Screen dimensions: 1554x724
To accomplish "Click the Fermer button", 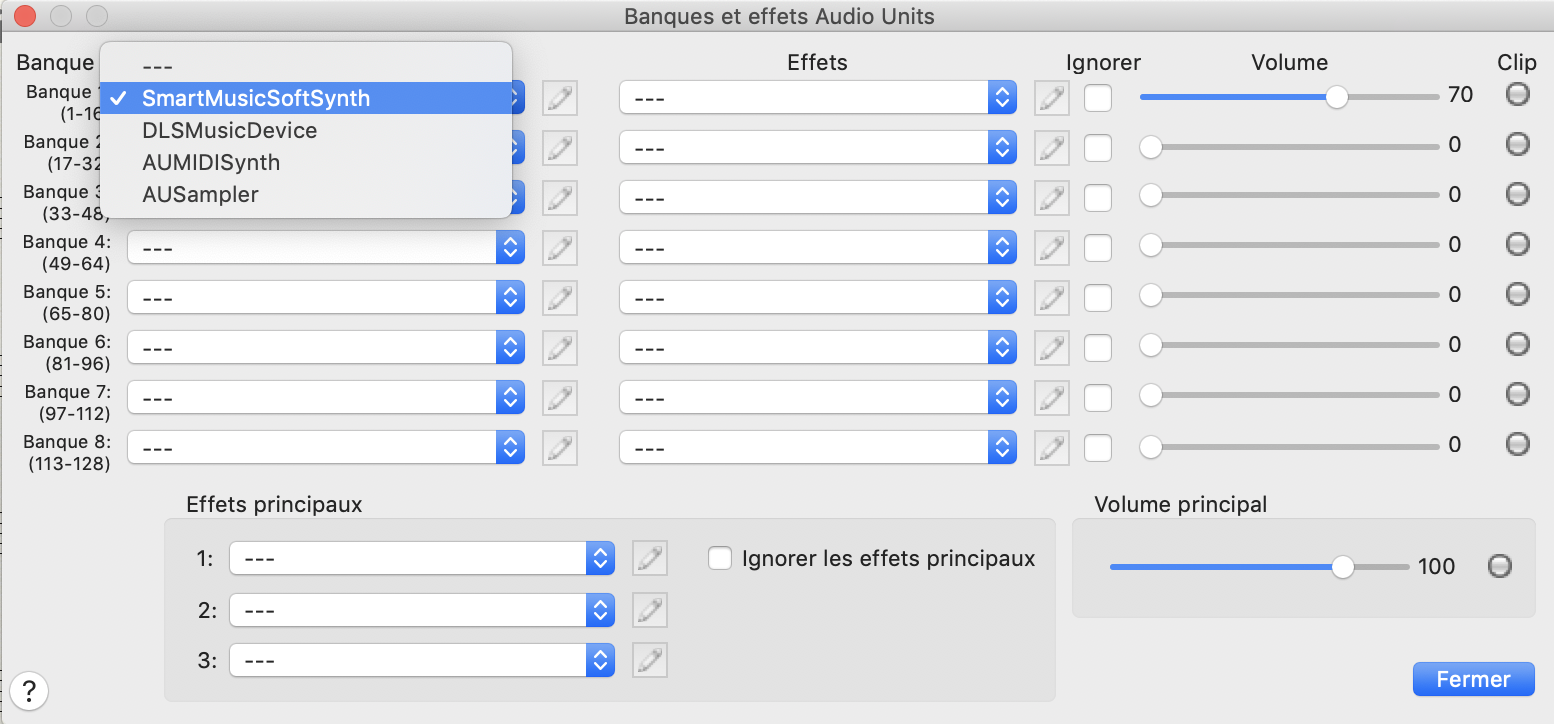I will click(x=1473, y=679).
